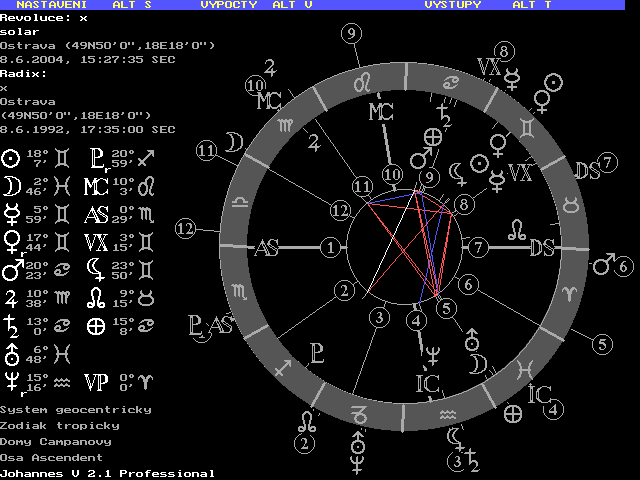The image size is (640, 480).
Task: Click the Mars symbol in the left planet table
Action: coord(11,269)
